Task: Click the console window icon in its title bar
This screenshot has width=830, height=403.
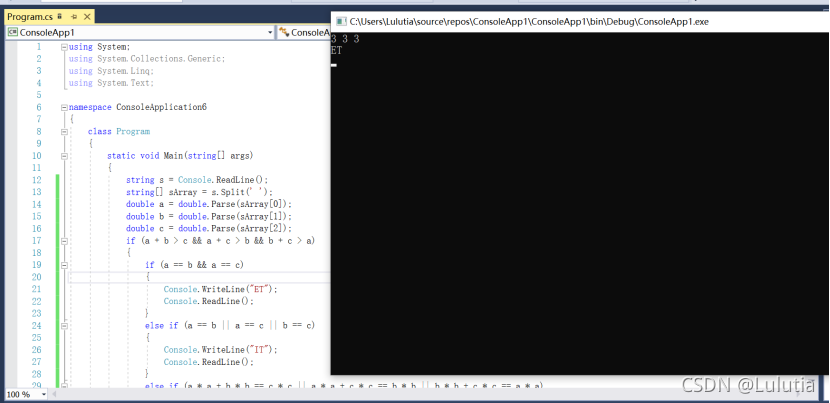Action: [x=340, y=22]
